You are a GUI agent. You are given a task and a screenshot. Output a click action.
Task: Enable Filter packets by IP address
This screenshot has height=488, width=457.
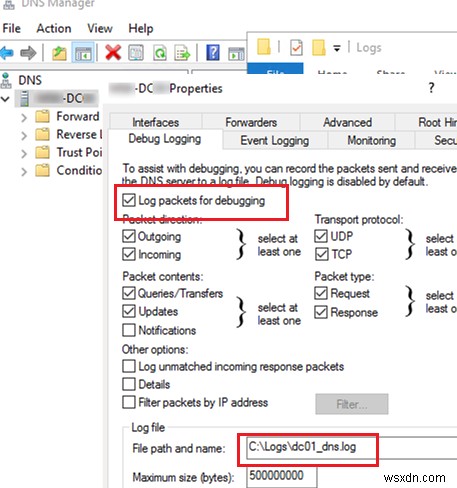129,402
